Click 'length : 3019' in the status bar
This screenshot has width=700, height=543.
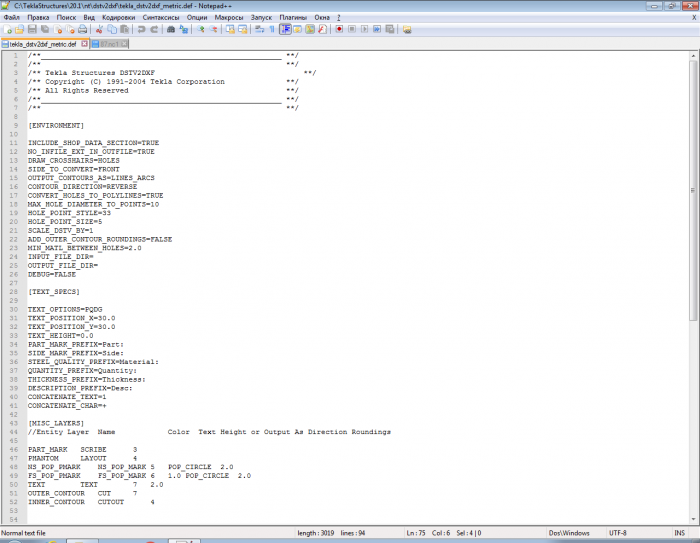[x=316, y=533]
